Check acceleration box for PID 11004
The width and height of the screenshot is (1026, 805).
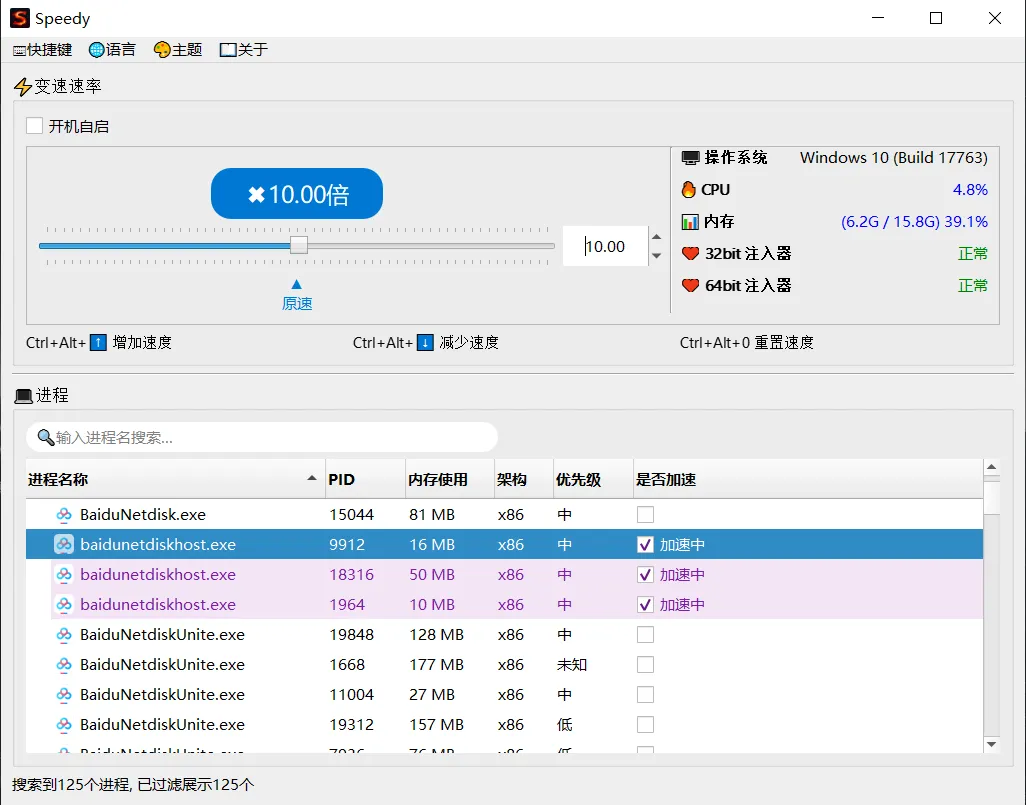[645, 695]
